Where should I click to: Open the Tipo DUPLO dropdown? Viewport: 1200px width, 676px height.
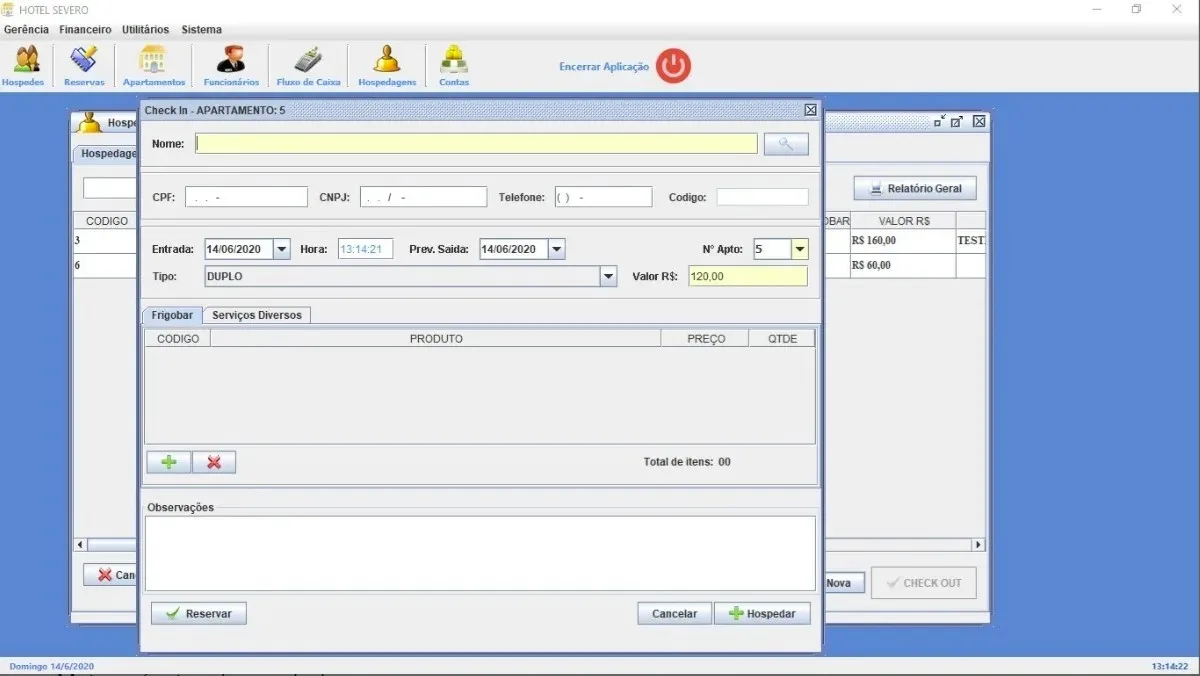click(608, 276)
